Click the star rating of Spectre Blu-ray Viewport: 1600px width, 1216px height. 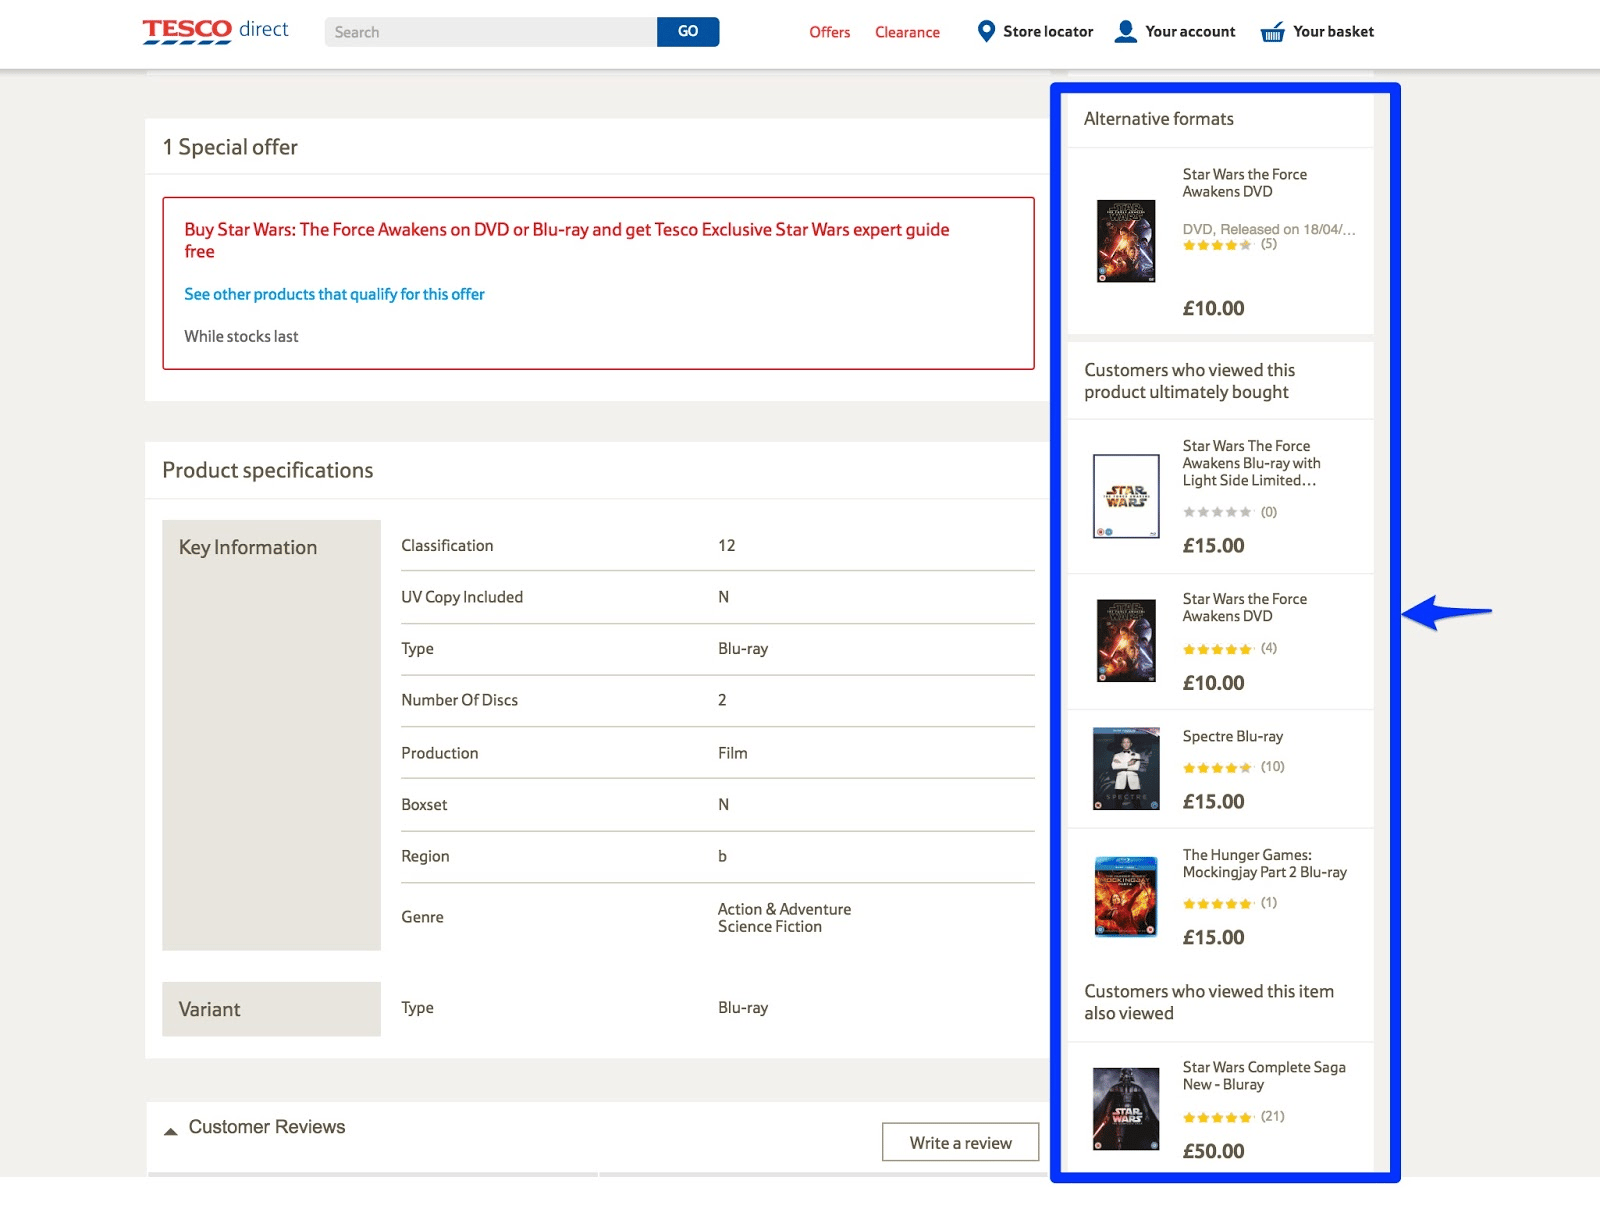click(1217, 768)
